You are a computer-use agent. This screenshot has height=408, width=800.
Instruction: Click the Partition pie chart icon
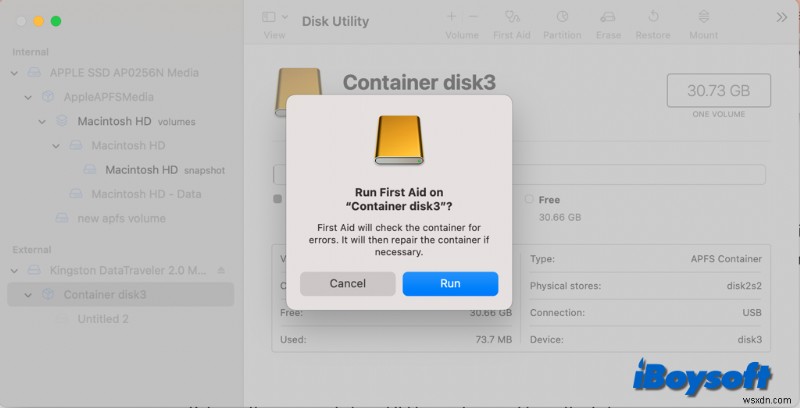[x=562, y=17]
